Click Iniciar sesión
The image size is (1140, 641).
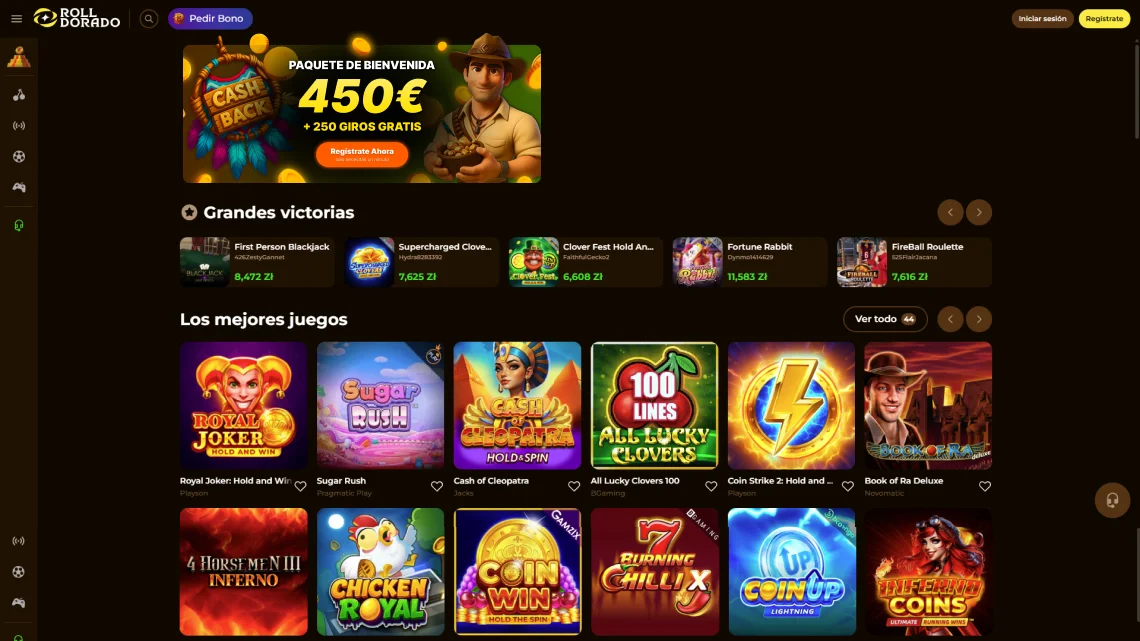(1042, 19)
